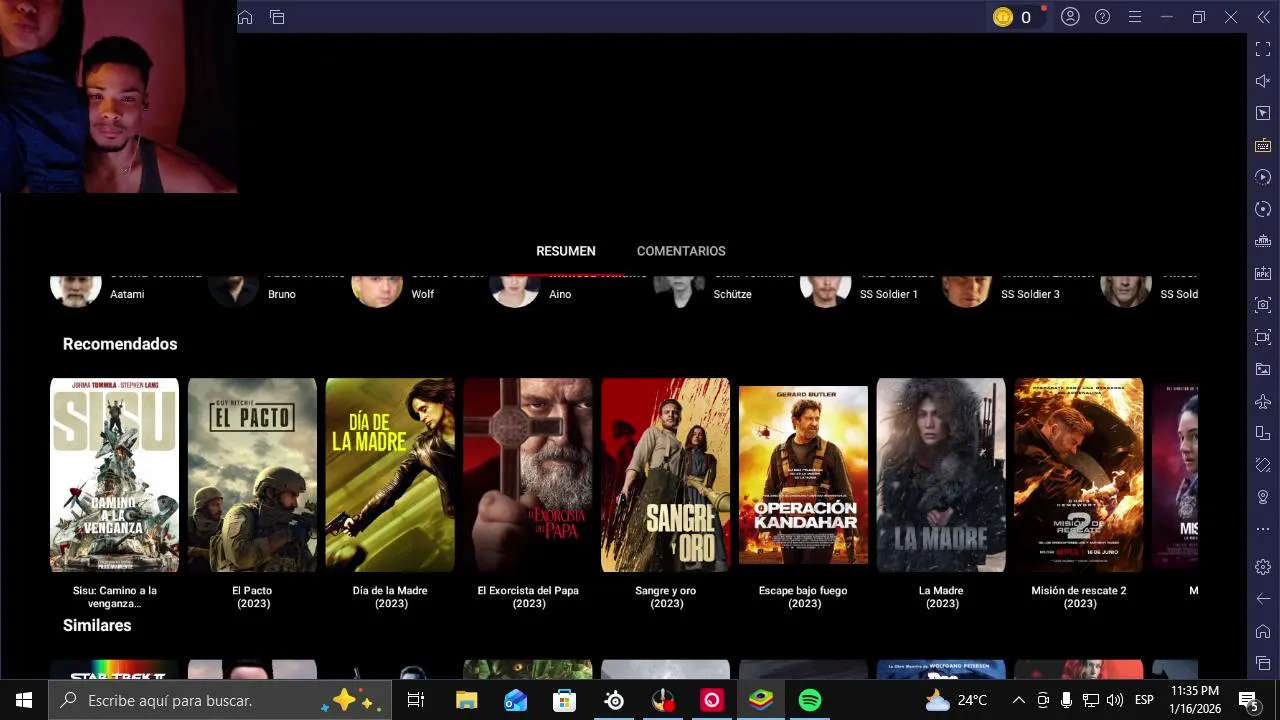Click the home icon in the title bar

point(245,17)
